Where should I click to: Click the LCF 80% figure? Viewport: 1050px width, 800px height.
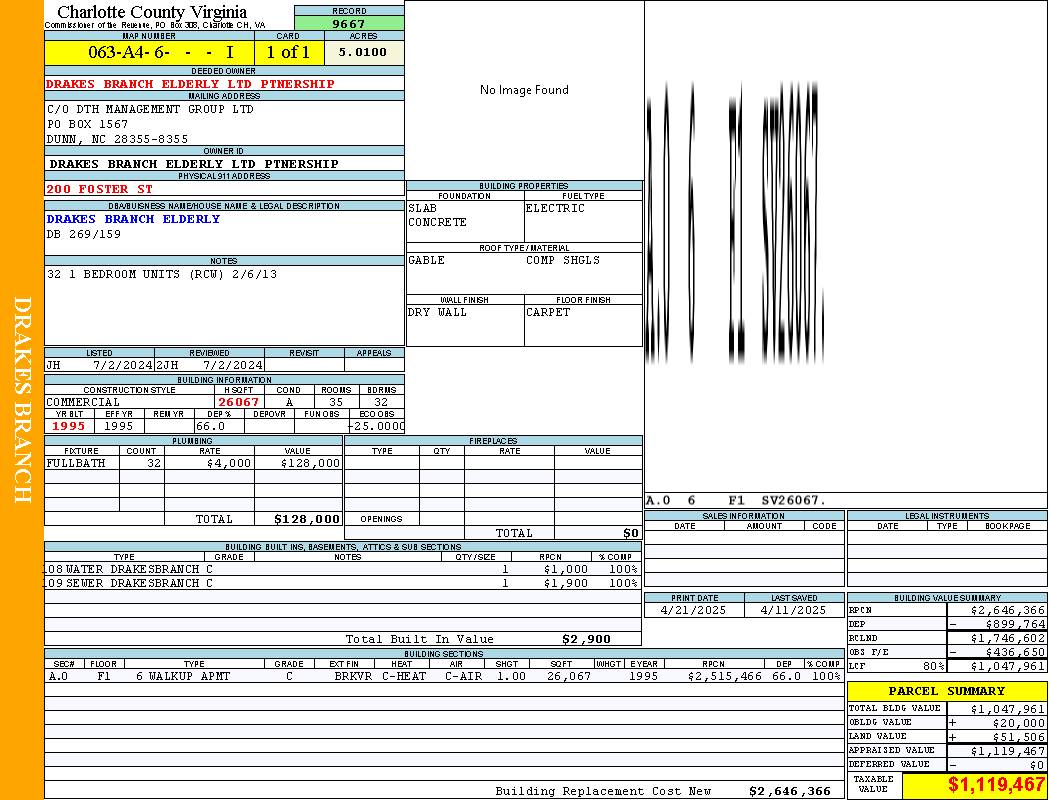[x=933, y=667]
